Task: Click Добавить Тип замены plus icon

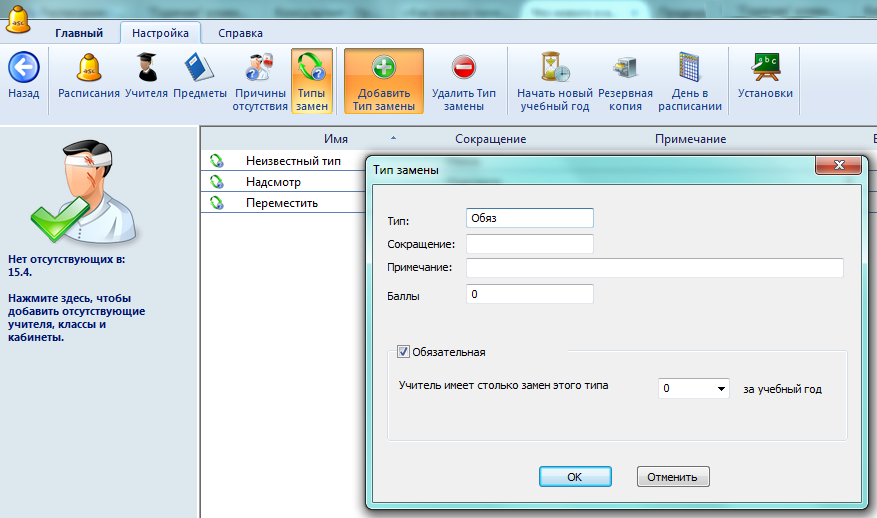Action: click(384, 68)
